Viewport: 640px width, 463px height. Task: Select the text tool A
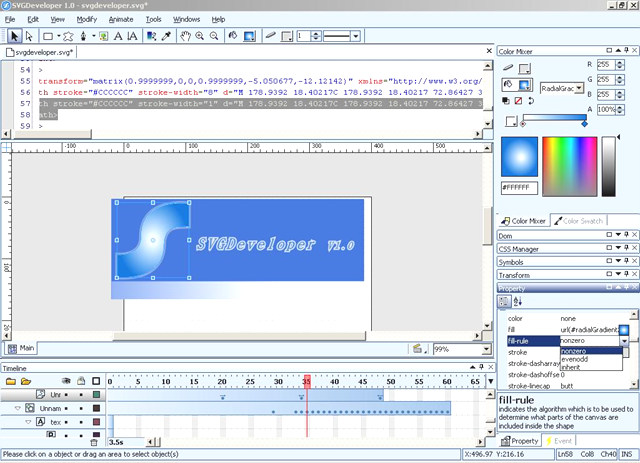118,36
